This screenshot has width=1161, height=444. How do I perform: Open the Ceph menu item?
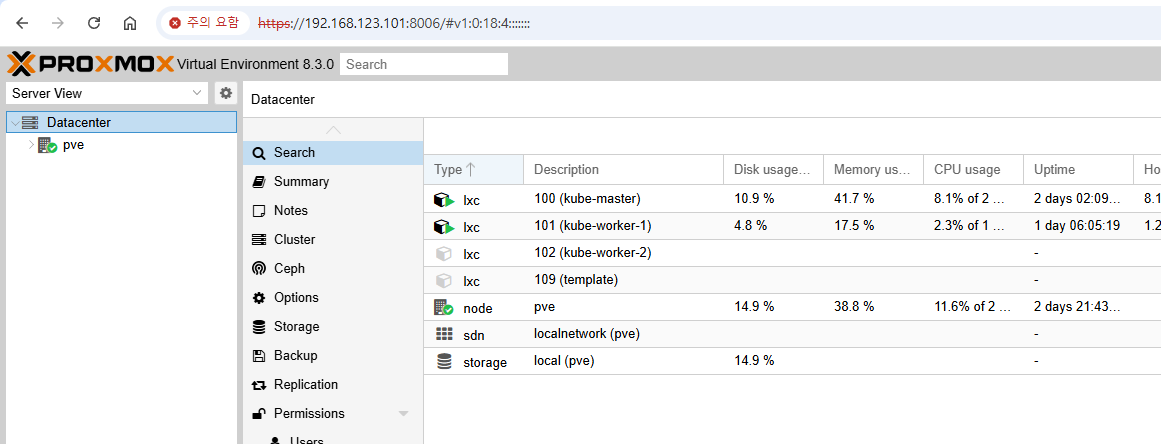coord(333,269)
